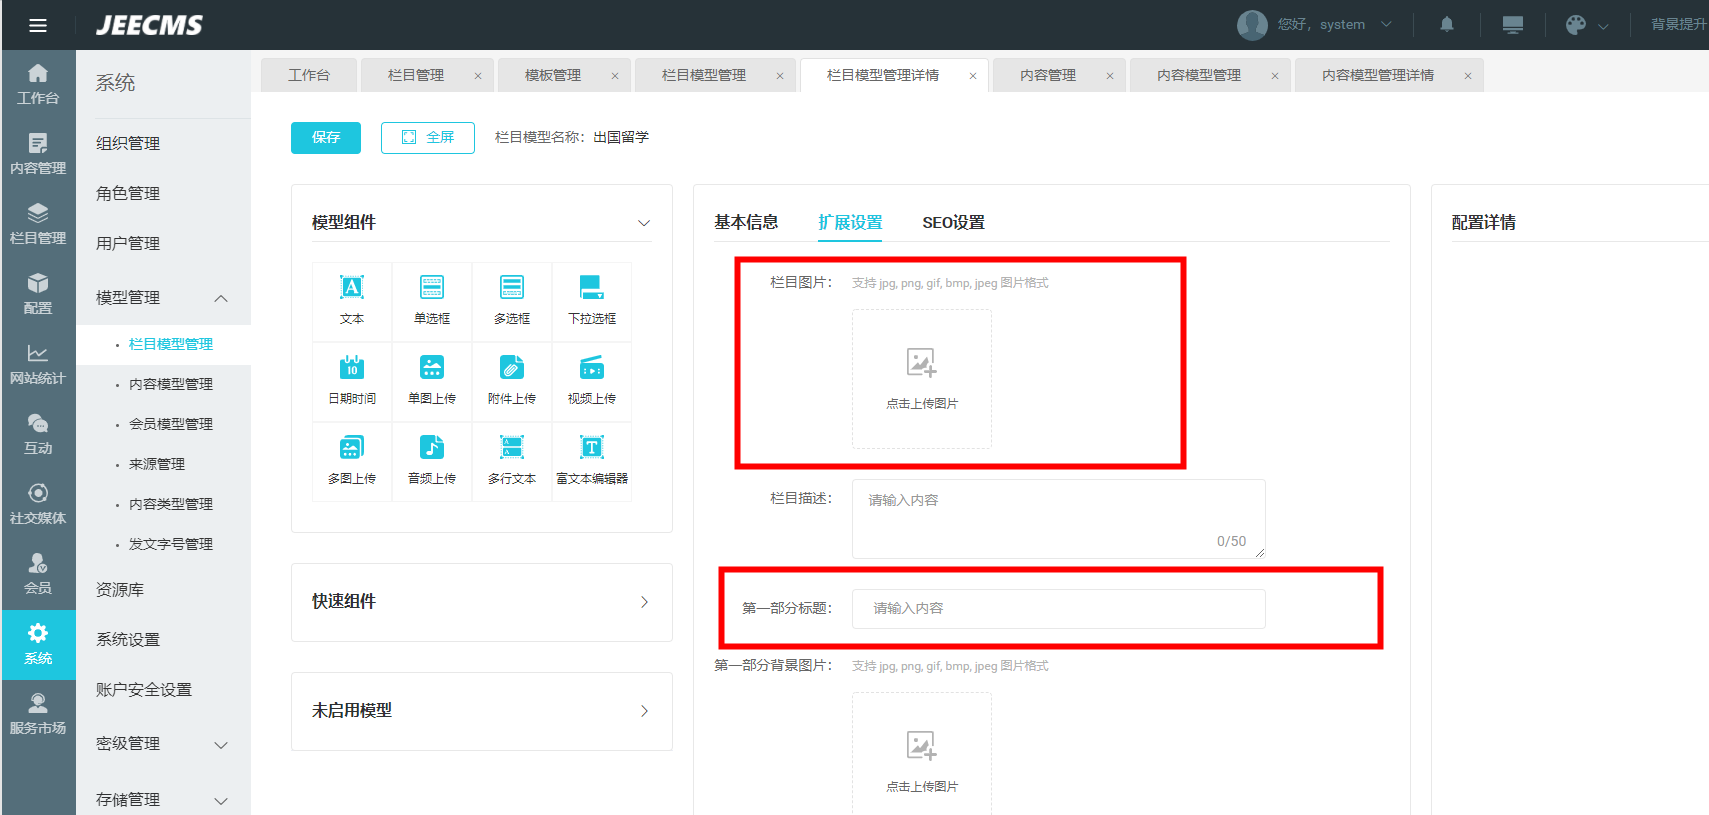Switch to the 基本信息 tab
Image resolution: width=1709 pixels, height=815 pixels.
pos(746,223)
